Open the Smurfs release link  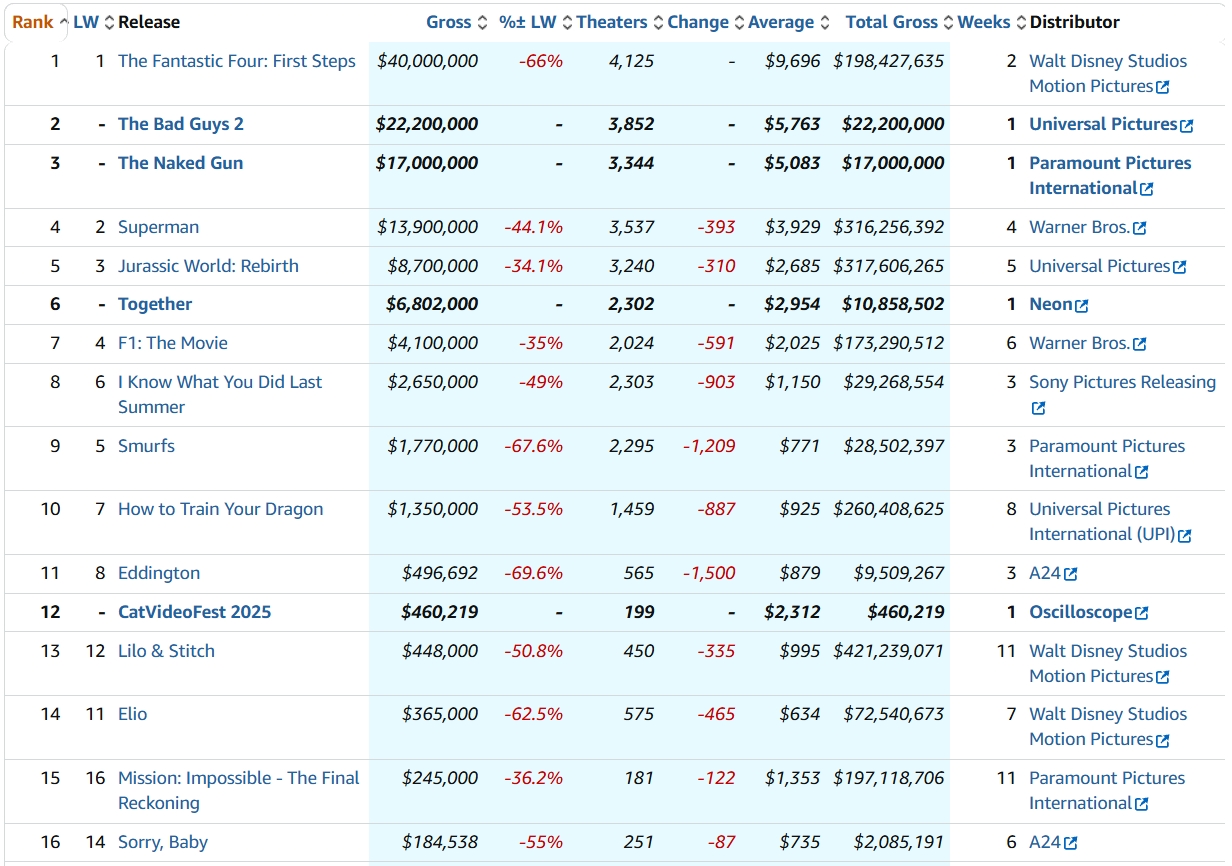point(146,446)
